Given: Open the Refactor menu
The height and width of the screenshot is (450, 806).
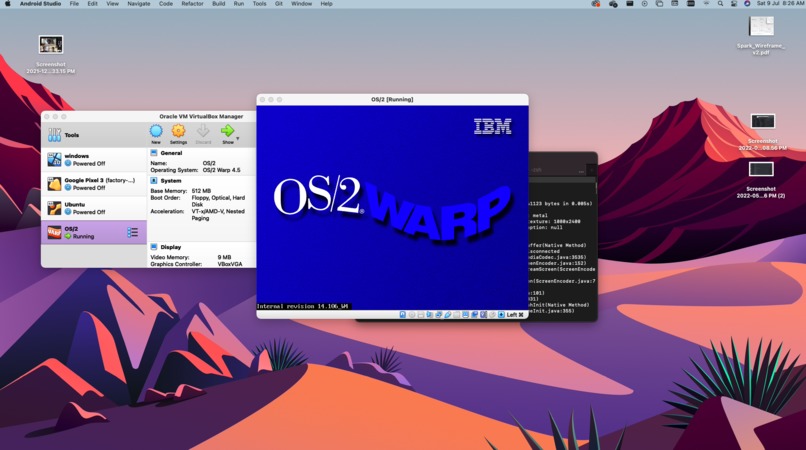Looking at the screenshot, I should [192, 4].
